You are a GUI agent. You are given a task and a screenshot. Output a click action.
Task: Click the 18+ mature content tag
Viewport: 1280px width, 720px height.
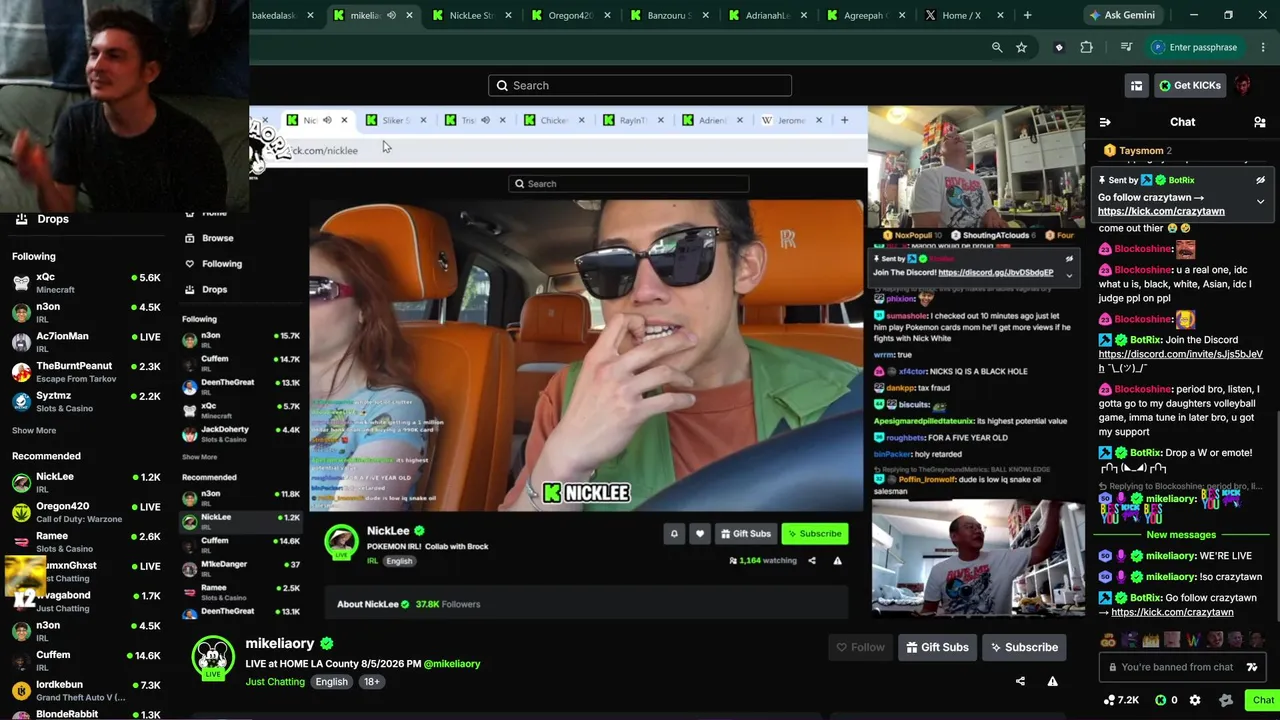[371, 682]
